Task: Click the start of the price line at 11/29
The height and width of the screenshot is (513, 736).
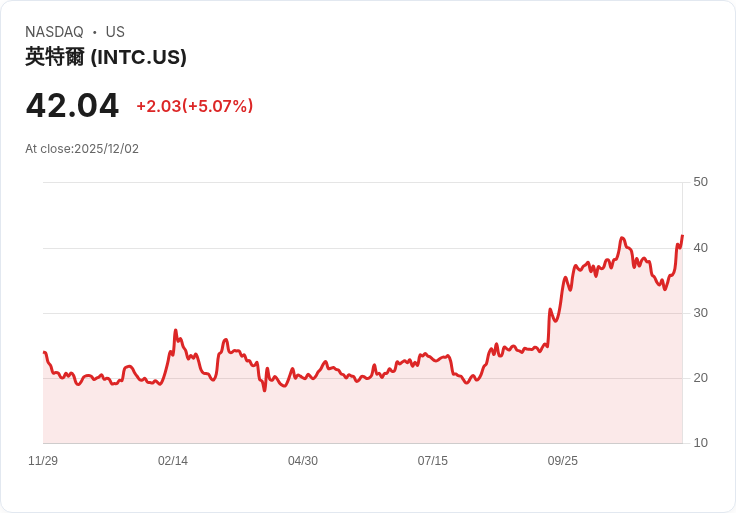Action: (44, 352)
